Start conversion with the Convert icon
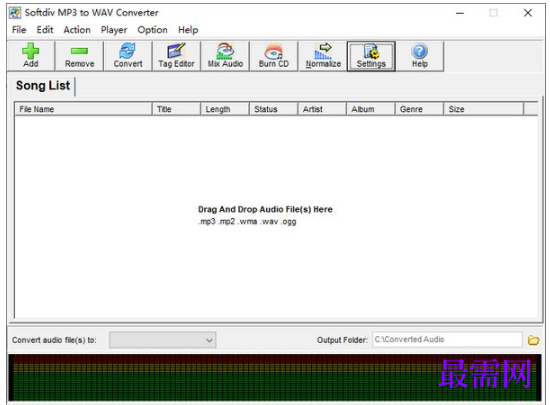 (x=128, y=56)
